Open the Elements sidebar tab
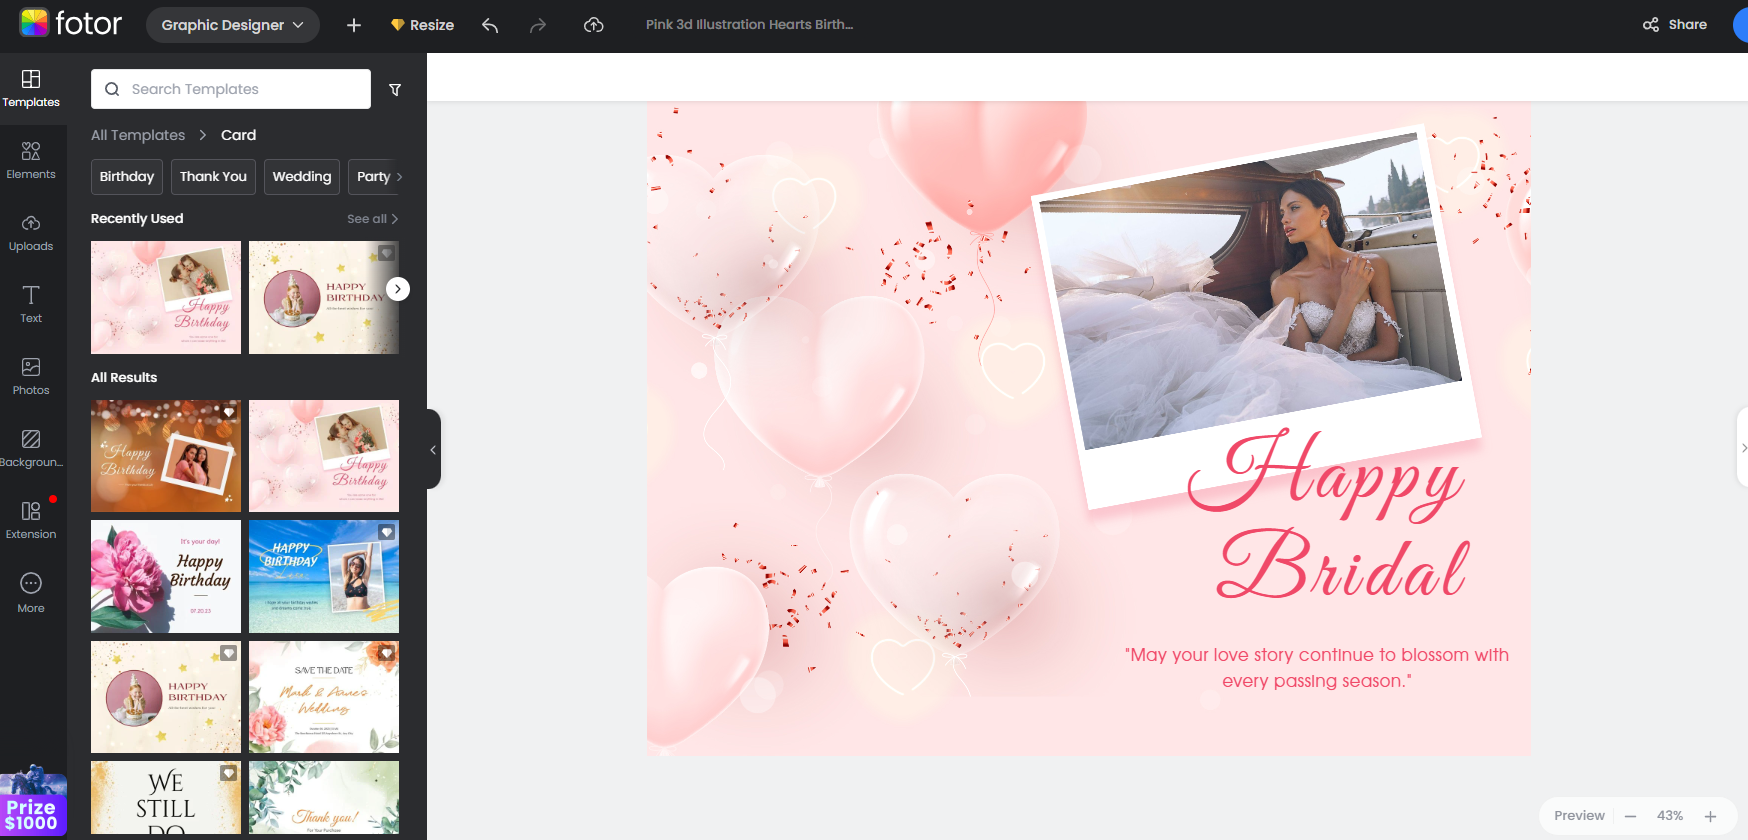Viewport: 1748px width, 840px height. click(31, 160)
